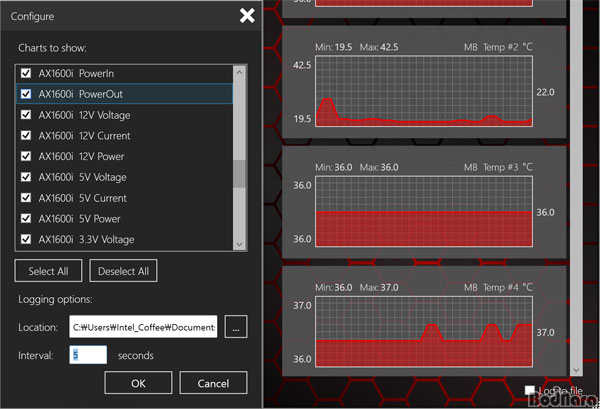The height and width of the screenshot is (409, 600).
Task: Click MB Temp #2 chart graph
Action: click(x=424, y=91)
